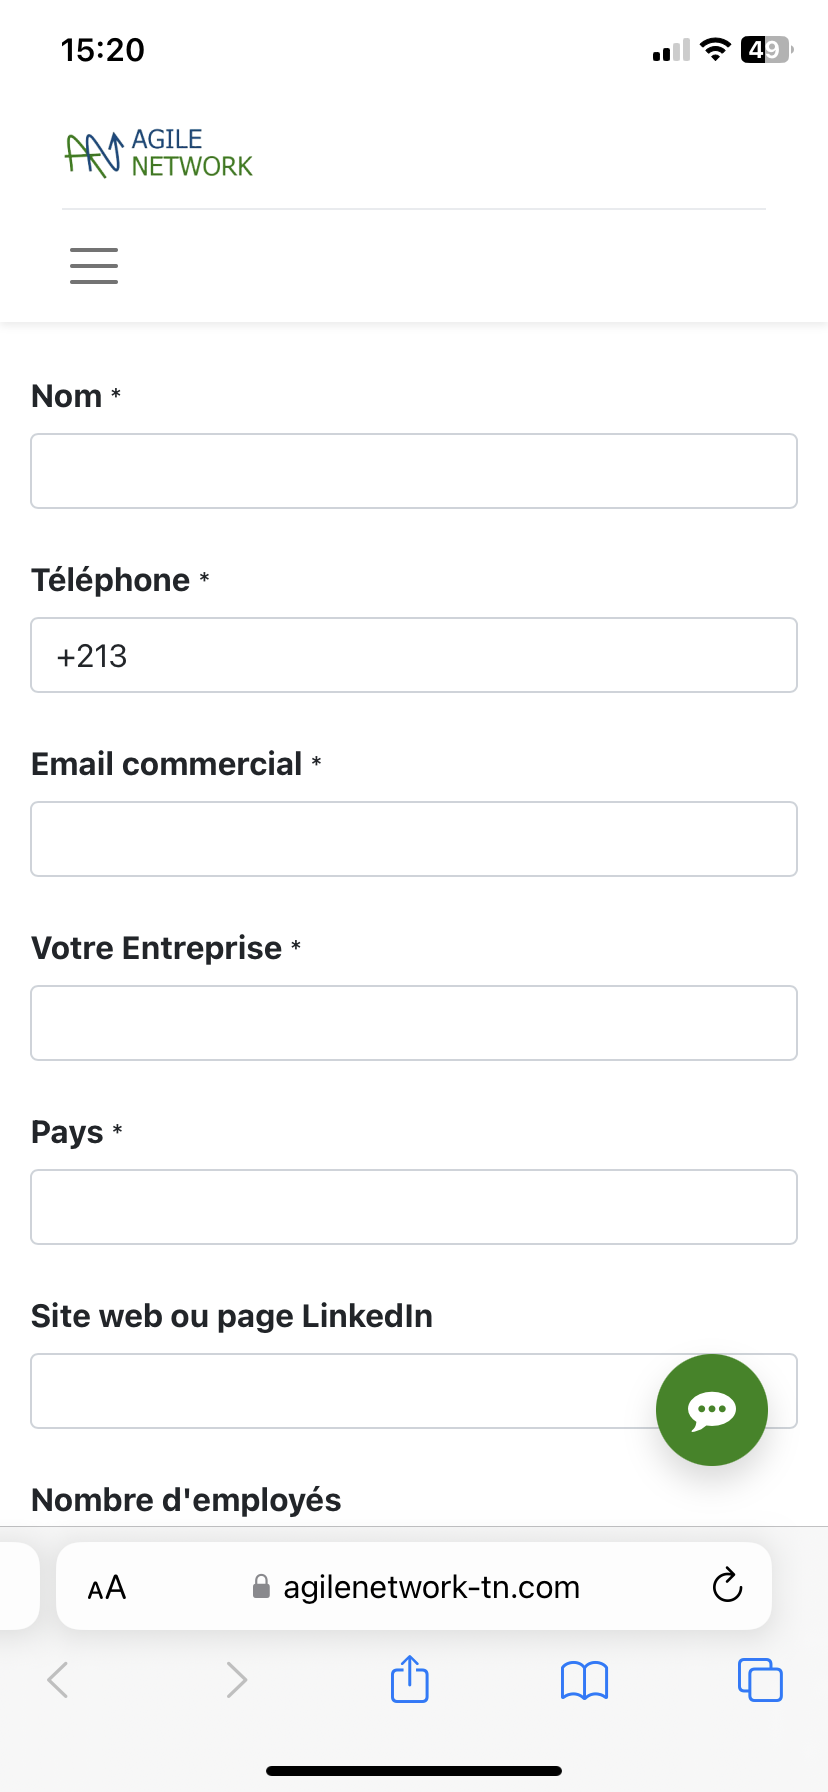
Task: Go back using the browser back arrow
Action: (x=58, y=1680)
